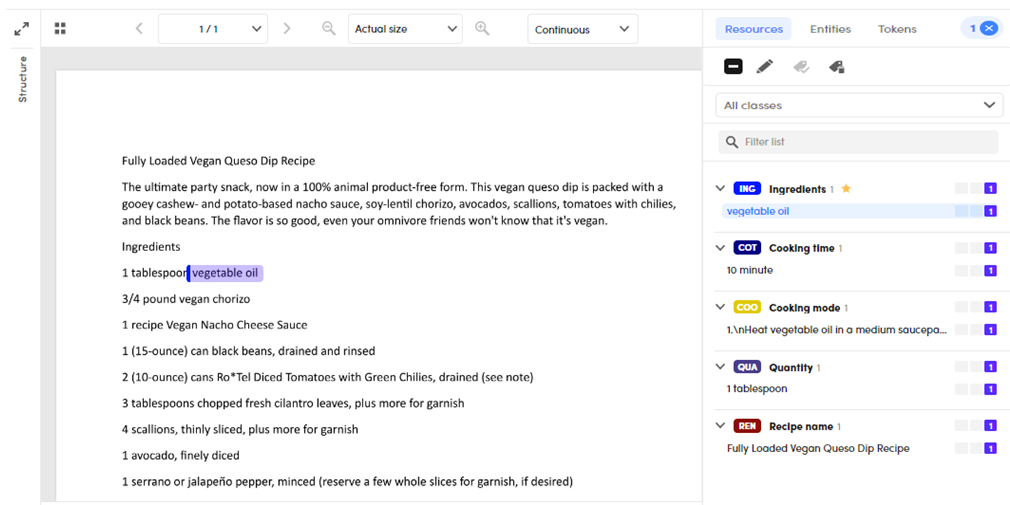Click the highlighted 'vegetable oil' annotation in document
This screenshot has width=1010, height=505.
point(225,273)
